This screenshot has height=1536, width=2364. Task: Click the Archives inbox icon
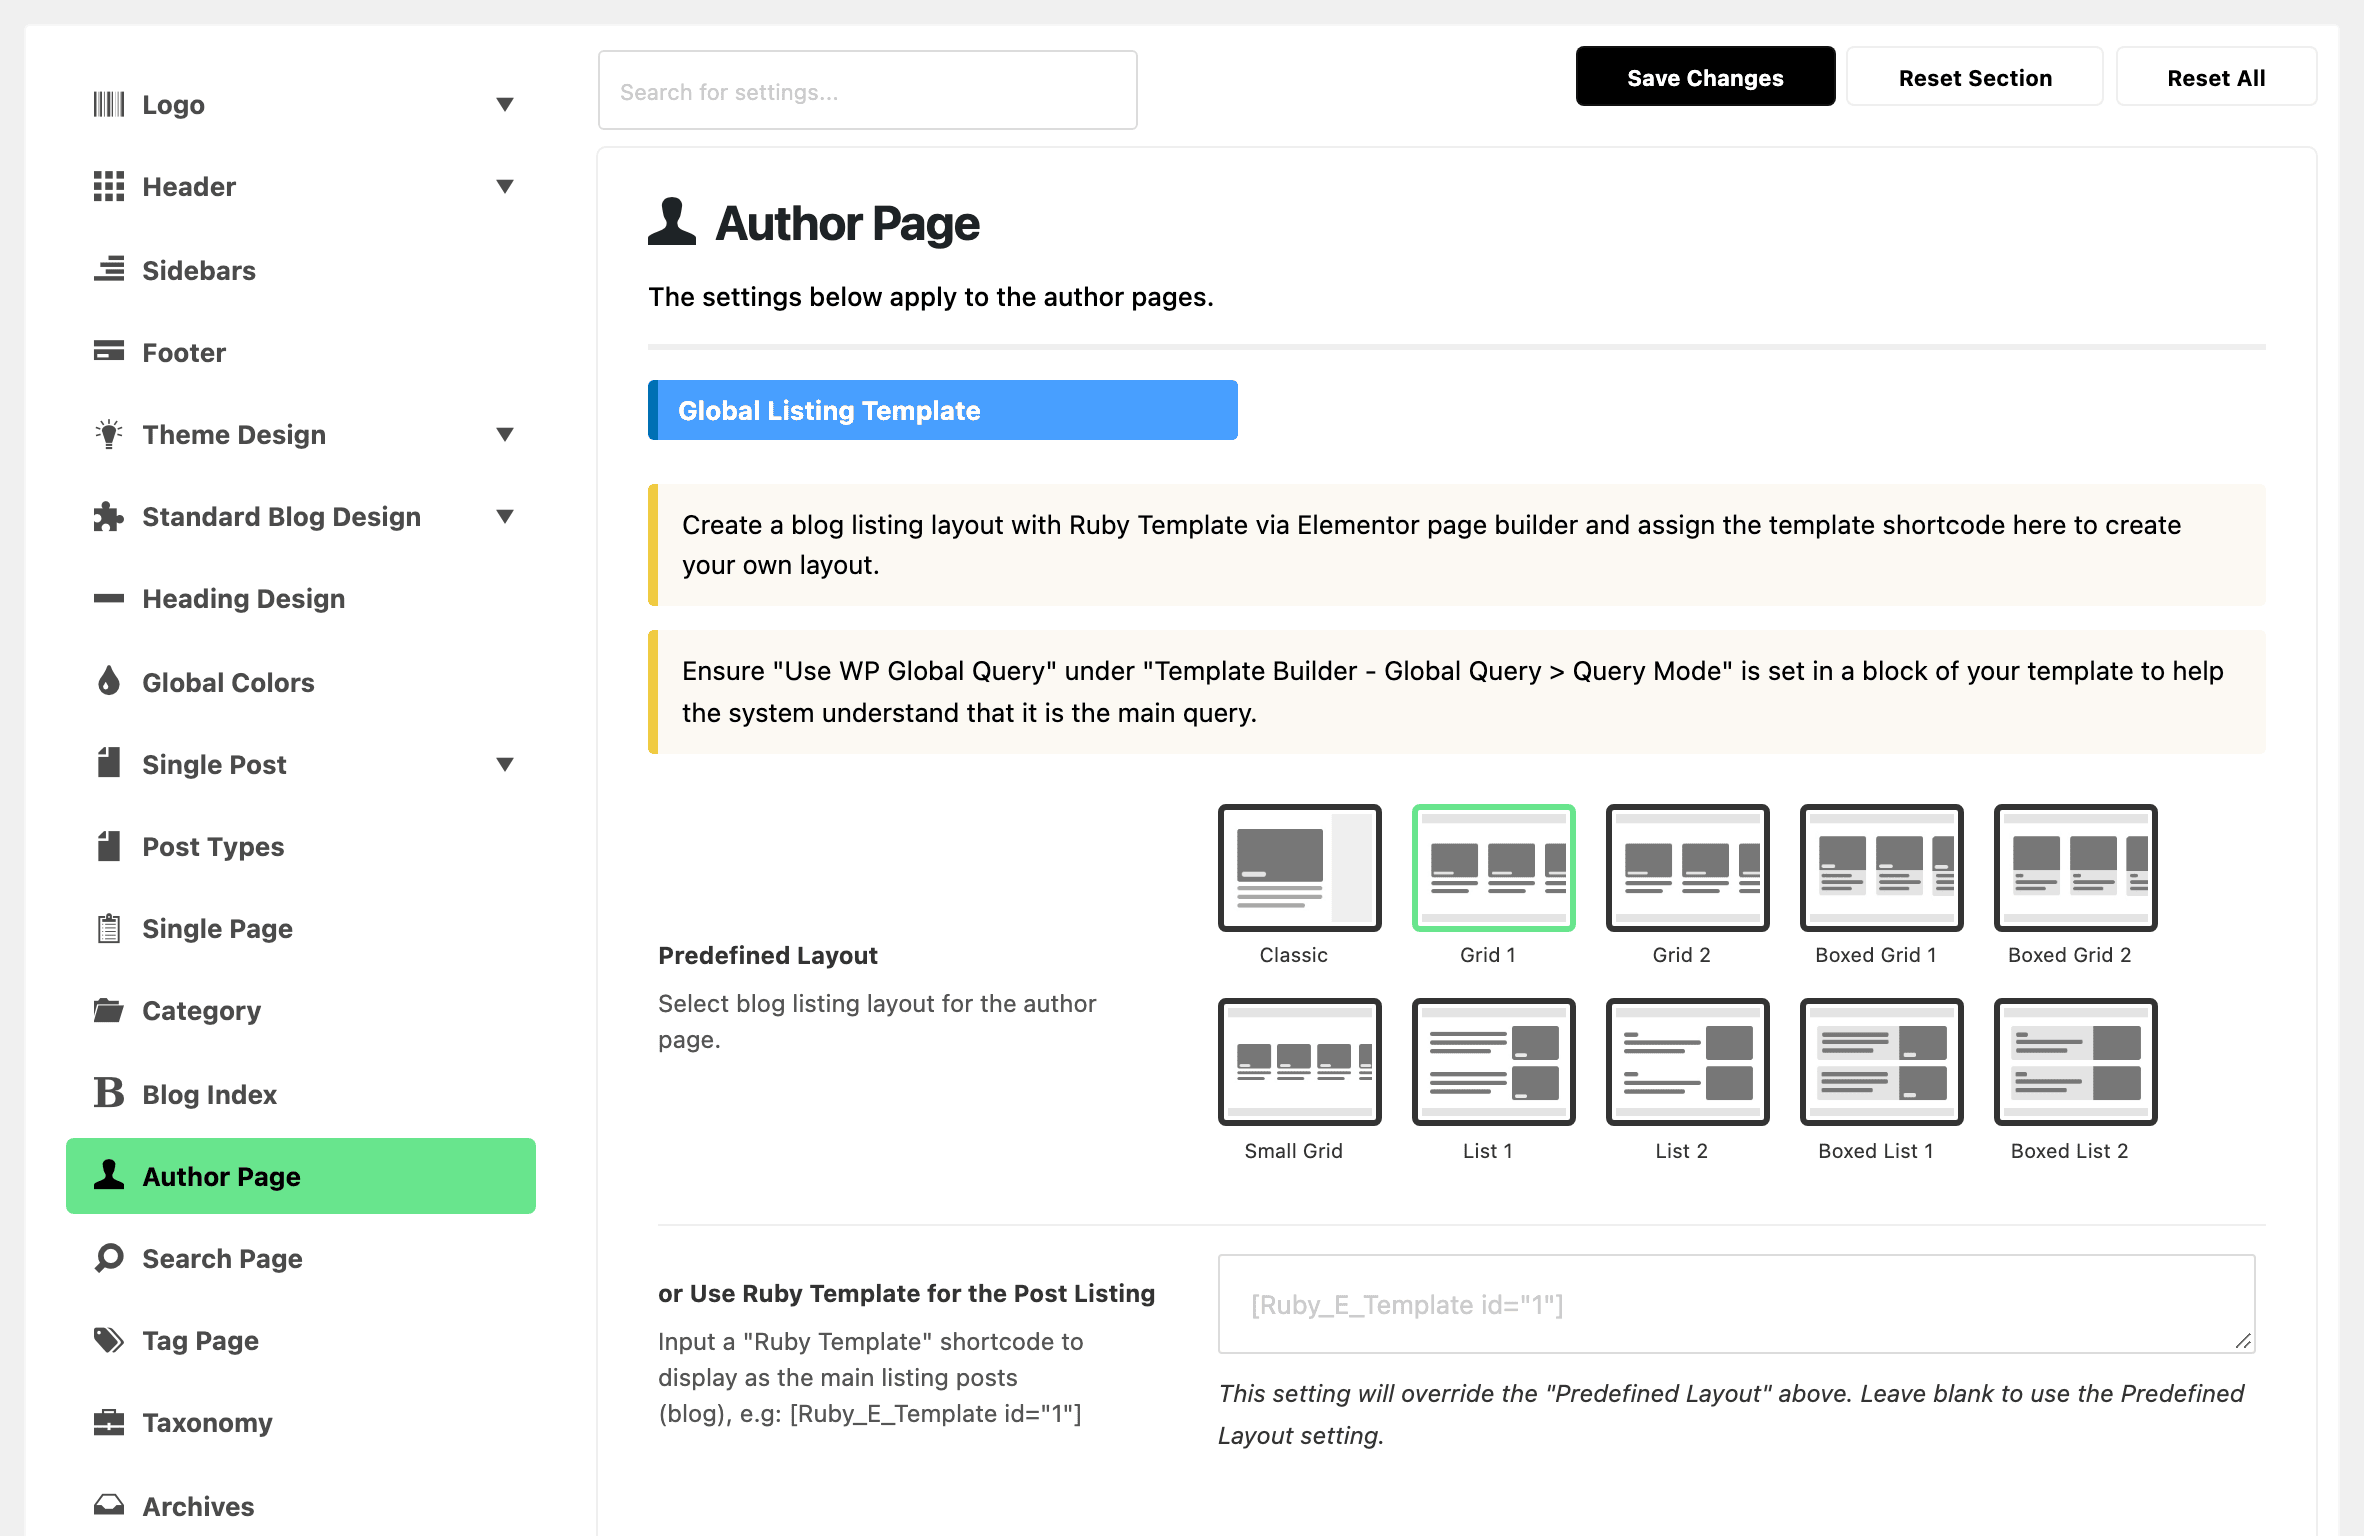click(x=109, y=1504)
